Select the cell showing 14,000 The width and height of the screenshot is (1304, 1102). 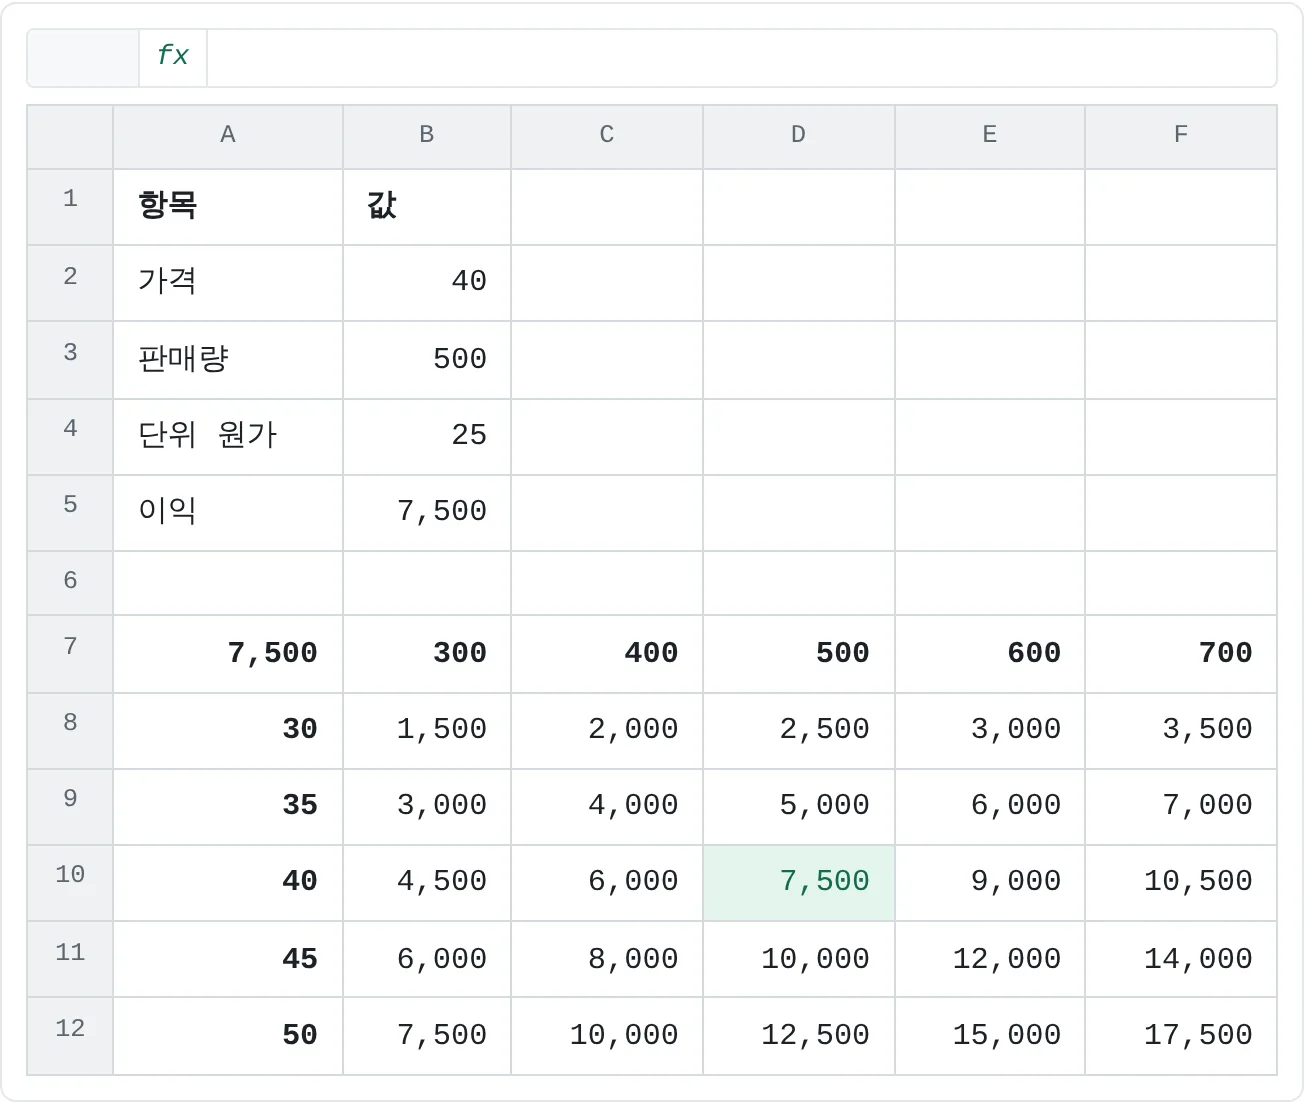coord(1181,959)
